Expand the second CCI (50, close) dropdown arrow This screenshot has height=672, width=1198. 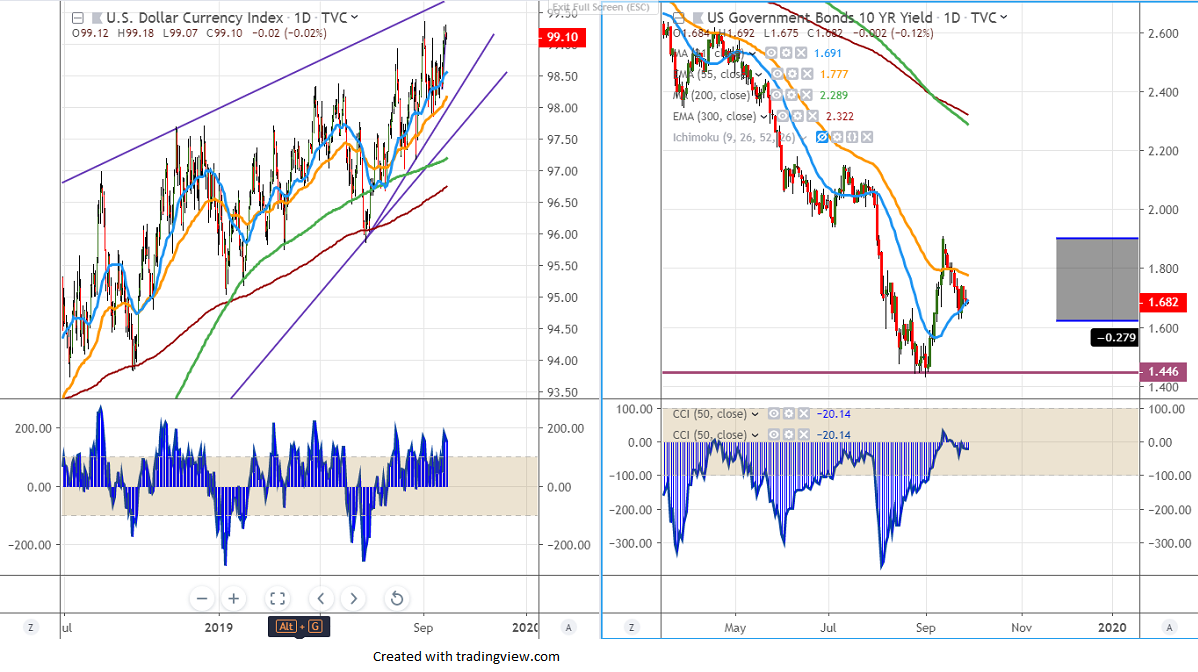755,435
